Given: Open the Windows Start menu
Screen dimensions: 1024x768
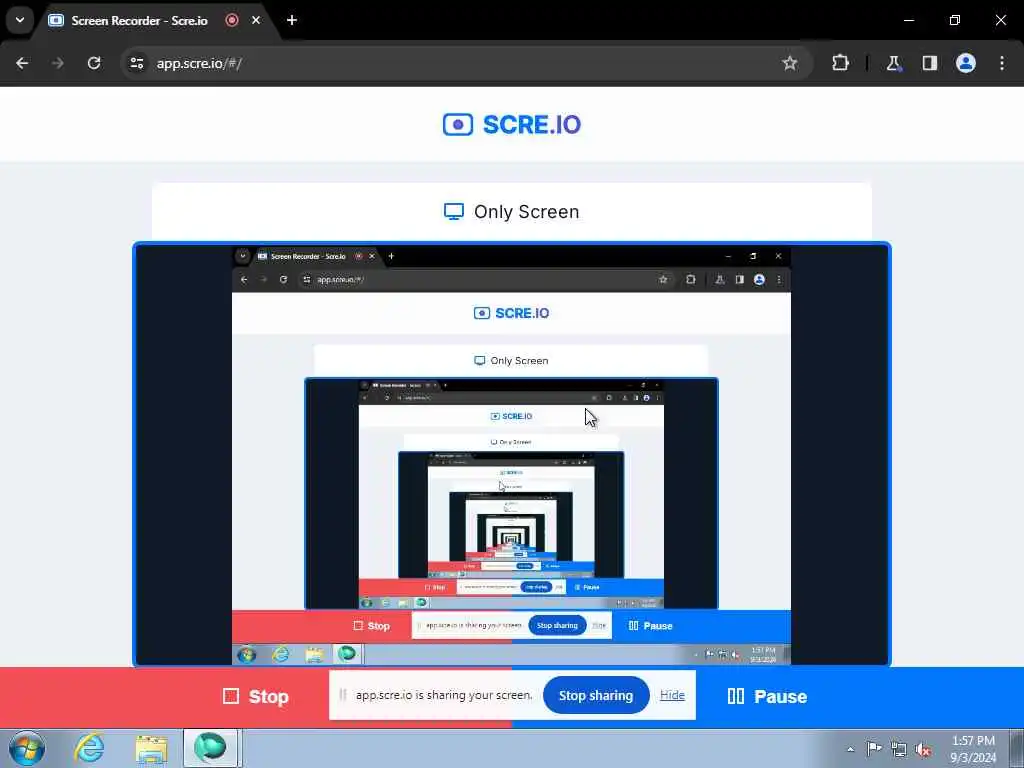Looking at the screenshot, I should point(27,748).
